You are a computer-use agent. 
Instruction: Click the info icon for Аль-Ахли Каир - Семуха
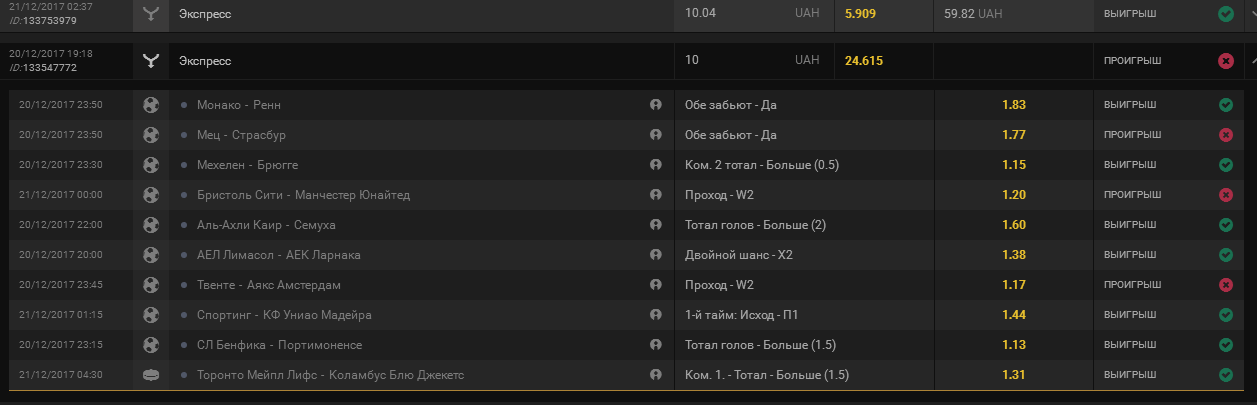656,225
